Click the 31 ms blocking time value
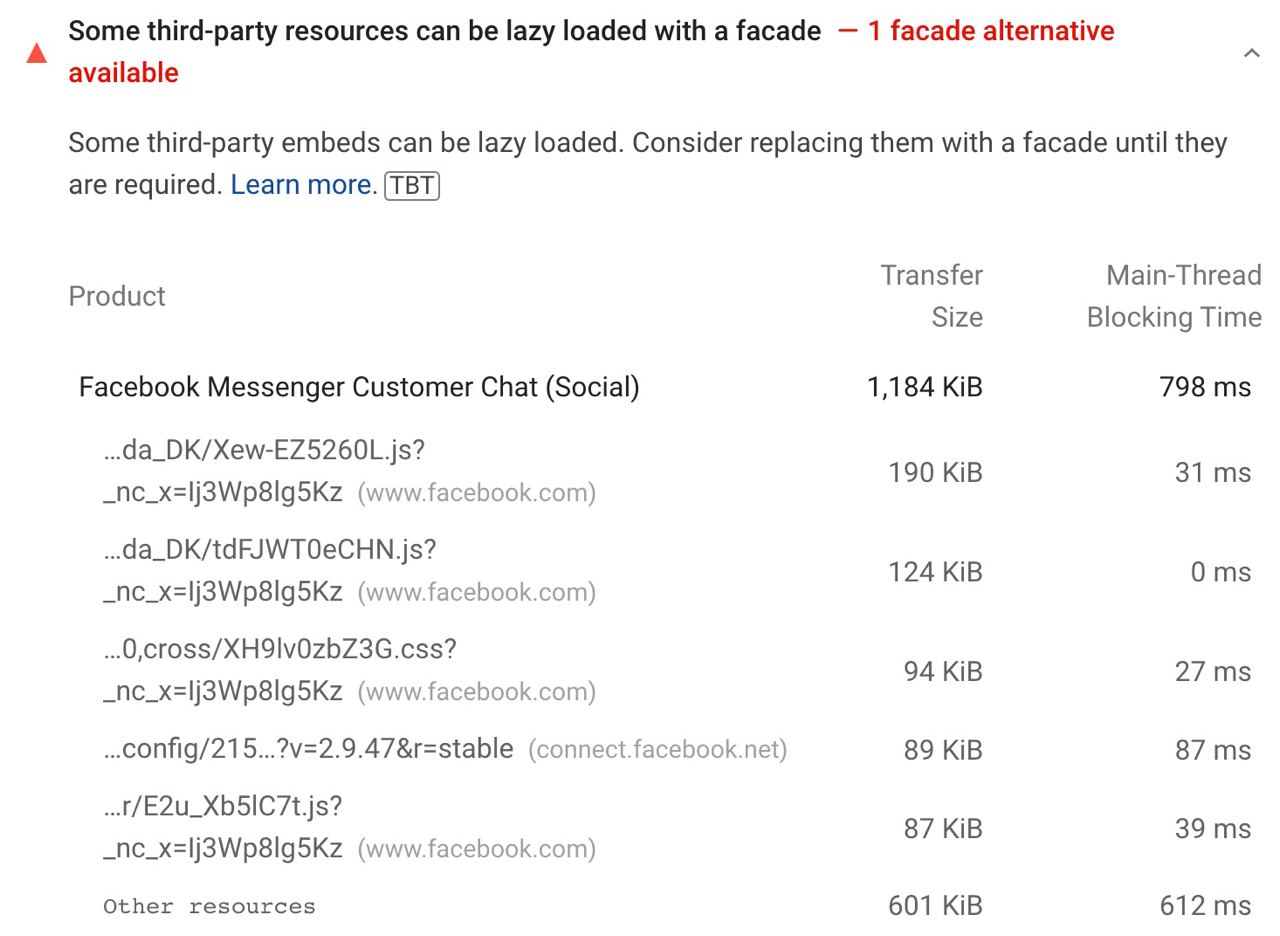Viewport: 1280px width, 936px height. tap(1213, 472)
